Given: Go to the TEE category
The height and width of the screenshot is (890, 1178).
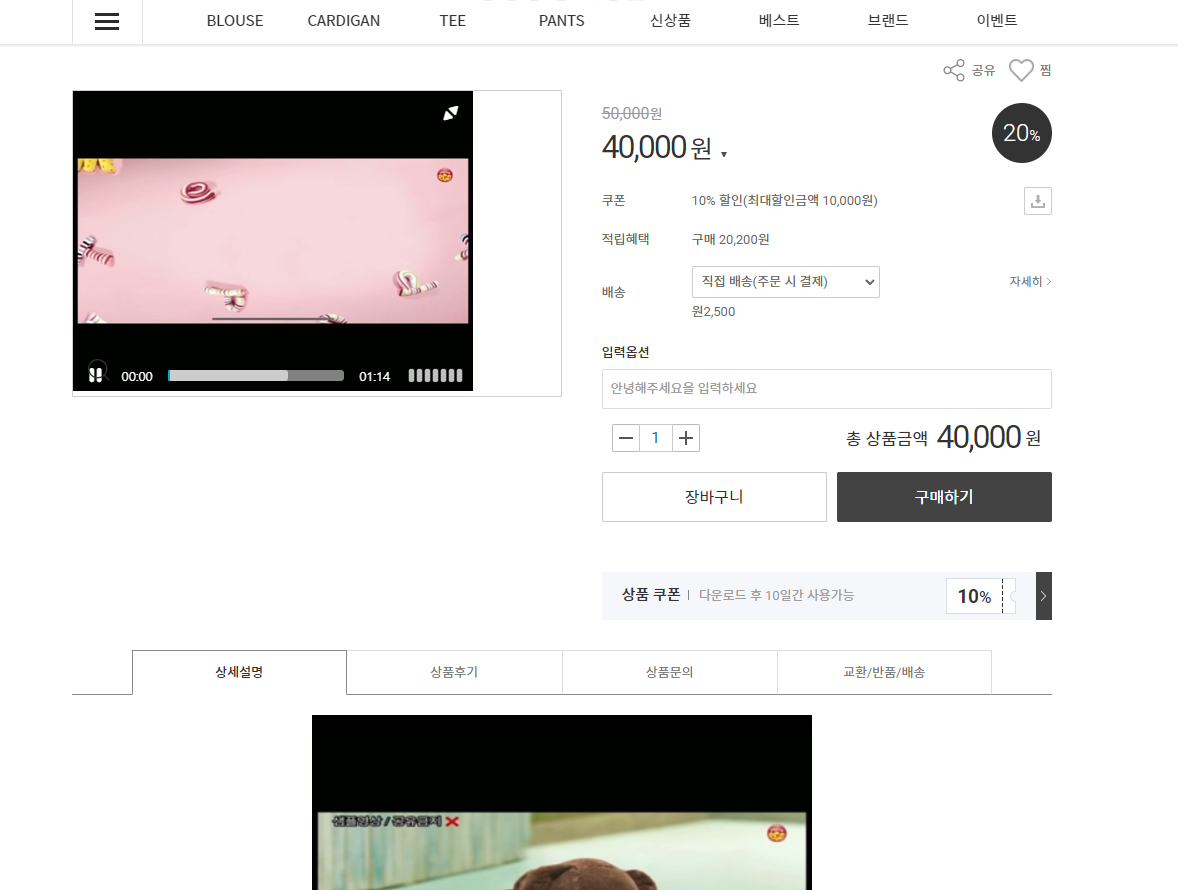Looking at the screenshot, I should click(x=452, y=21).
